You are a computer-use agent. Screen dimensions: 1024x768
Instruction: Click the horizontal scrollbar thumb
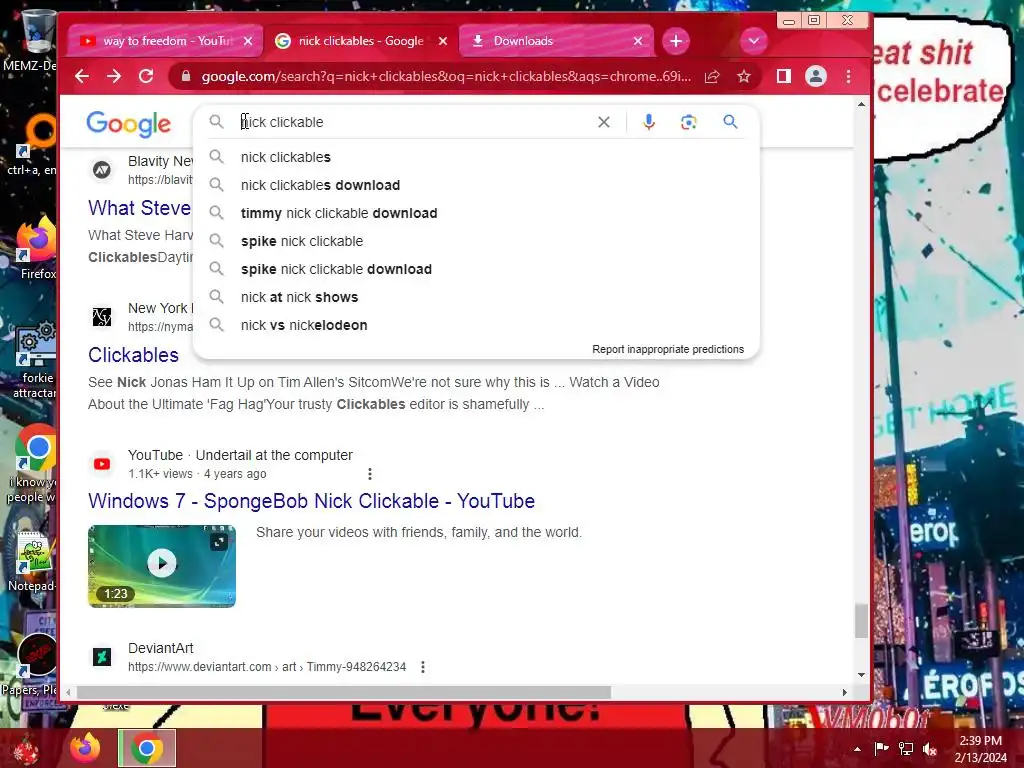(x=344, y=692)
